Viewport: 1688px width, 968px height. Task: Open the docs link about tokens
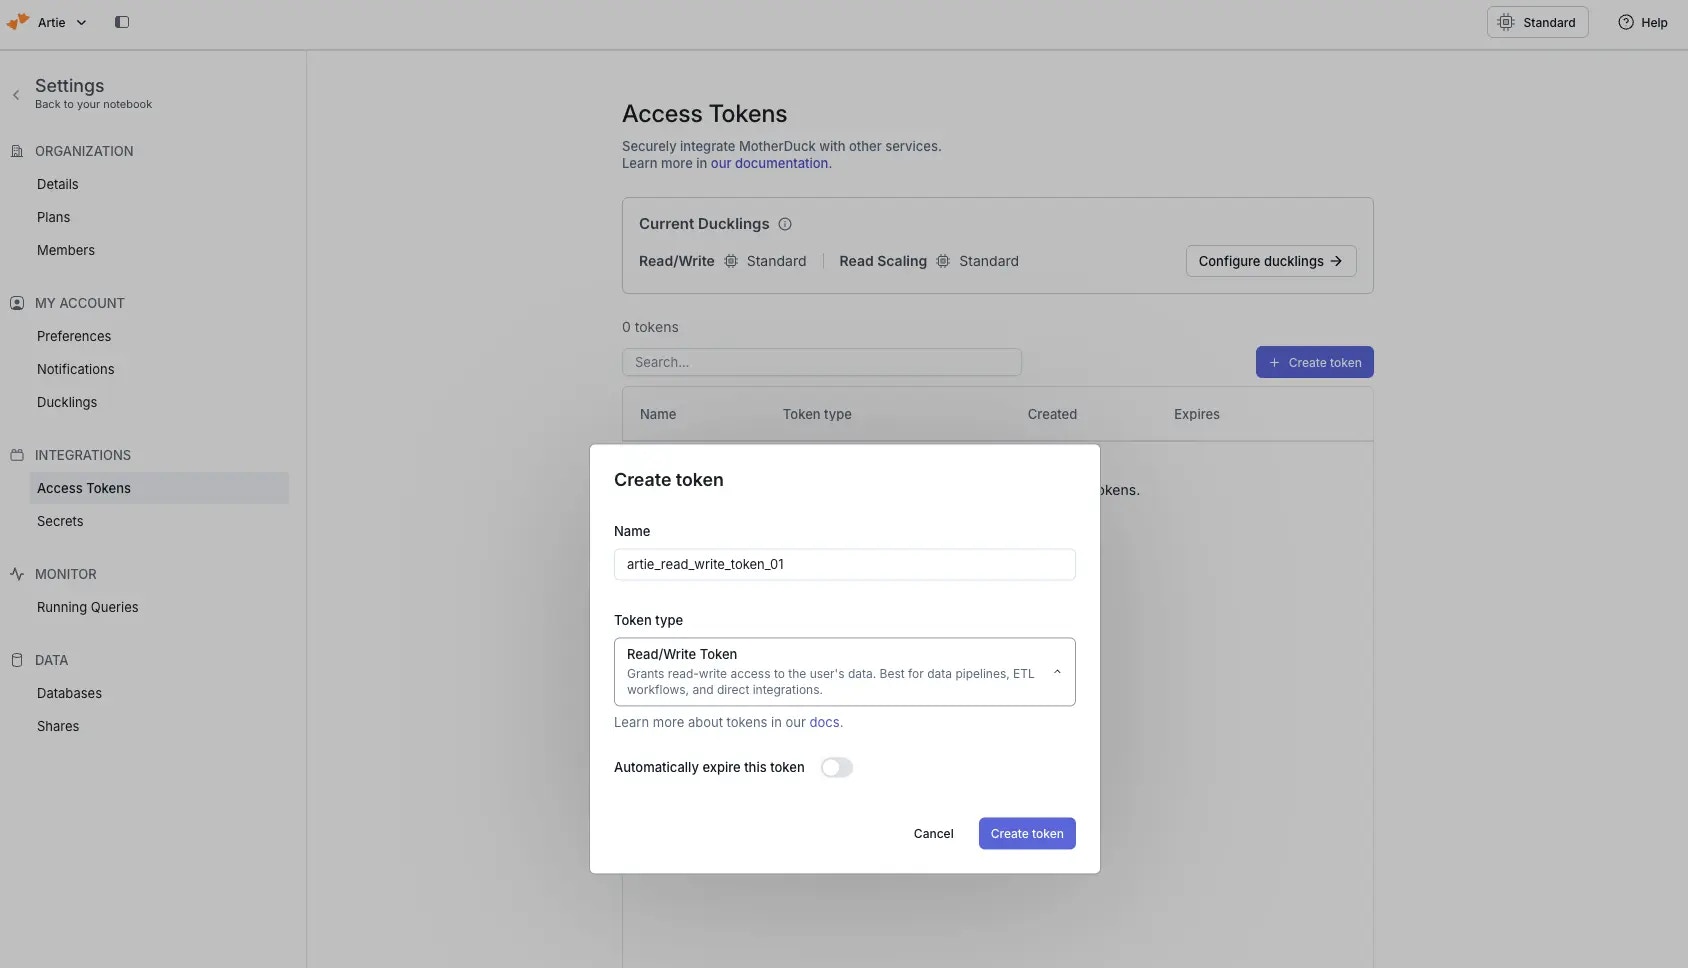pyautogui.click(x=826, y=722)
